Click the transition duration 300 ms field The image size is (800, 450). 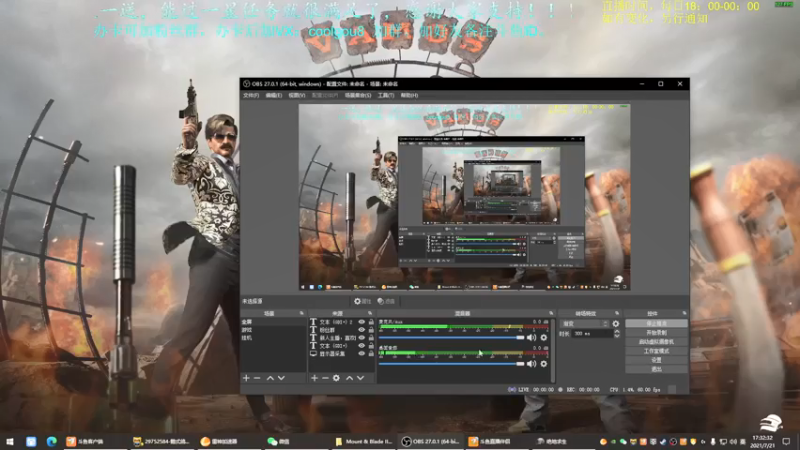pos(592,334)
